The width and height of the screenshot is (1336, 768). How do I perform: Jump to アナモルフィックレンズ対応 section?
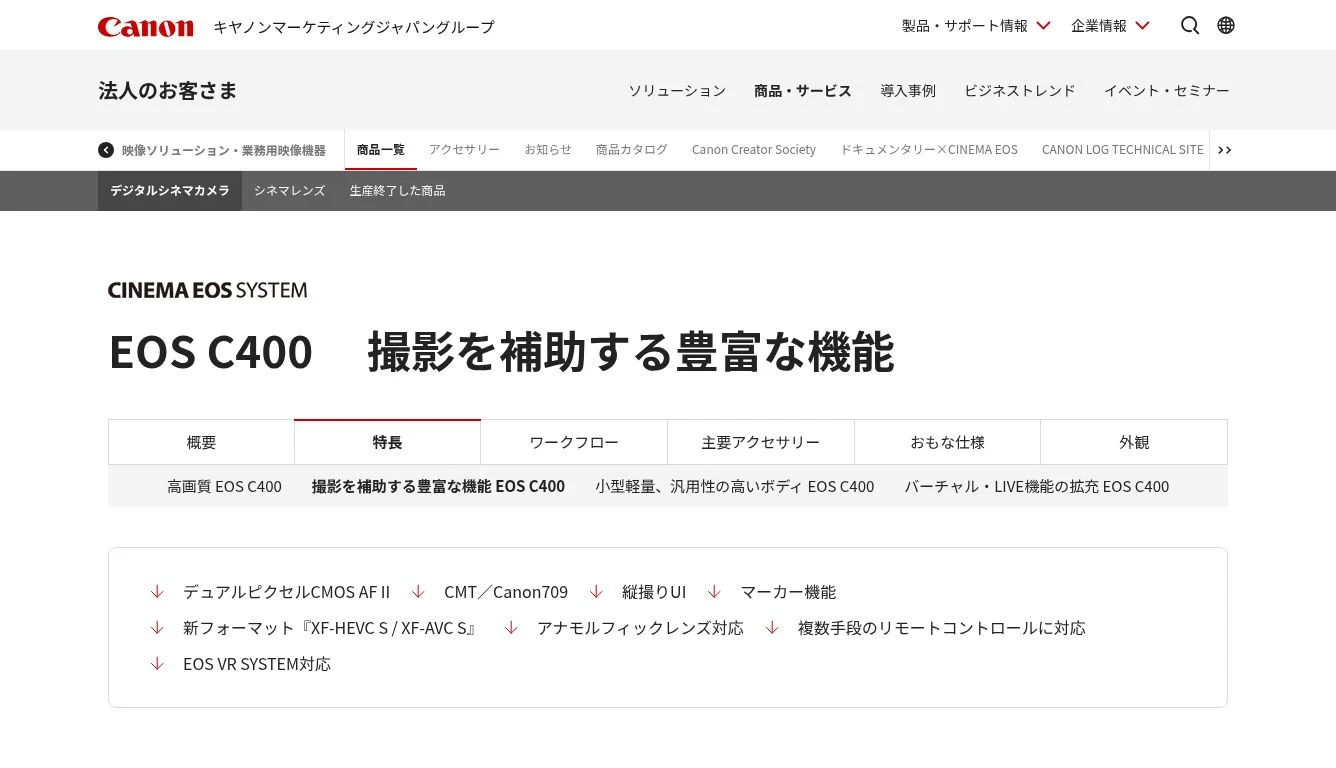click(x=640, y=628)
